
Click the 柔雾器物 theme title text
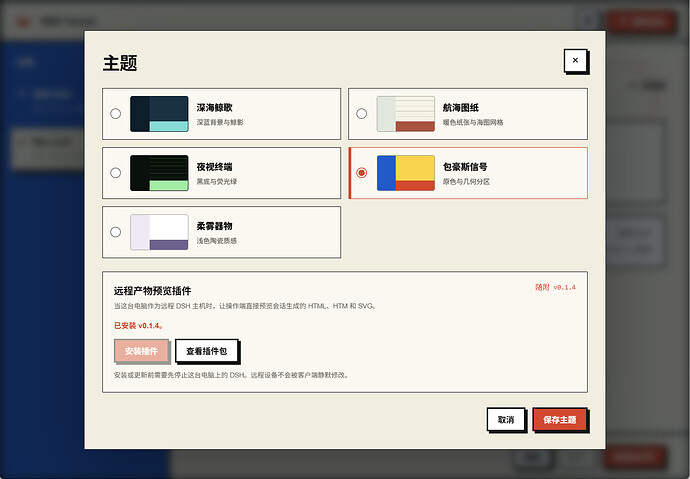click(214, 226)
